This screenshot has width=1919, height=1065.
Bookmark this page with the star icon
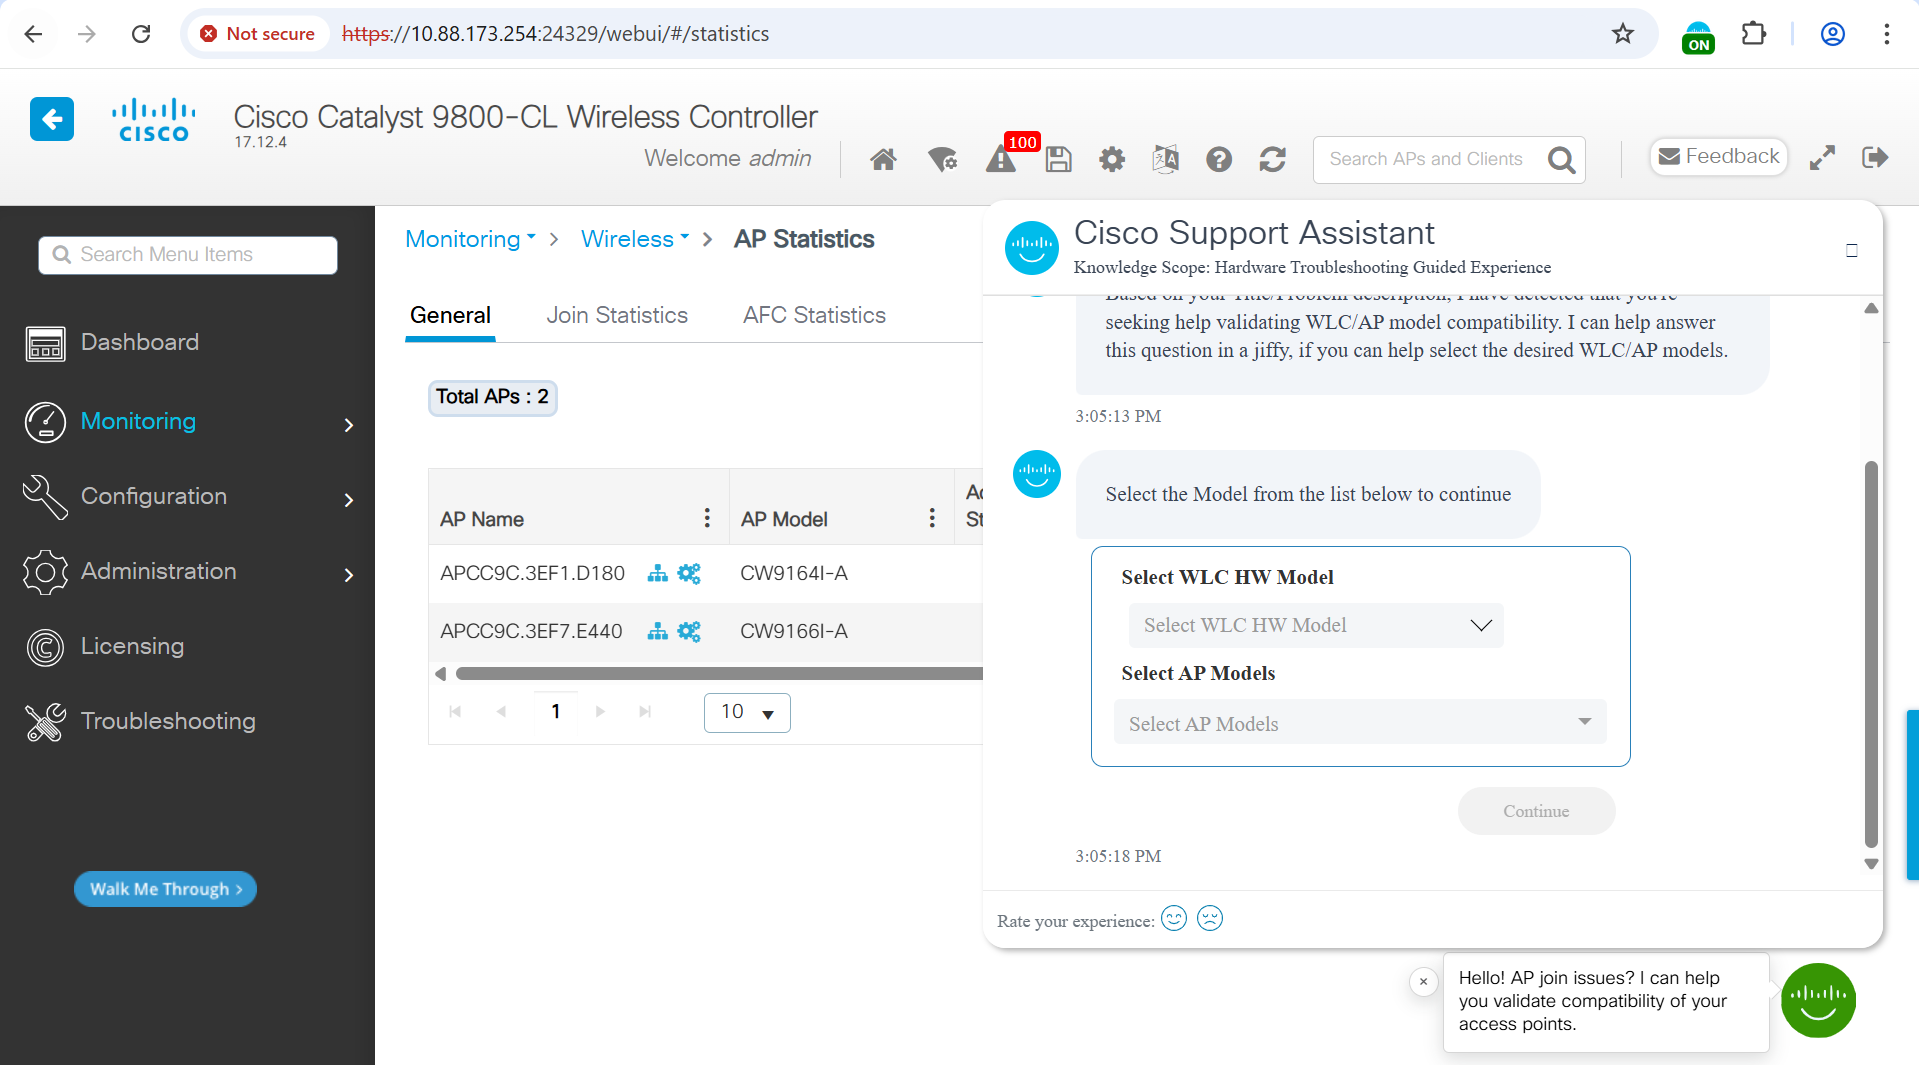tap(1623, 34)
